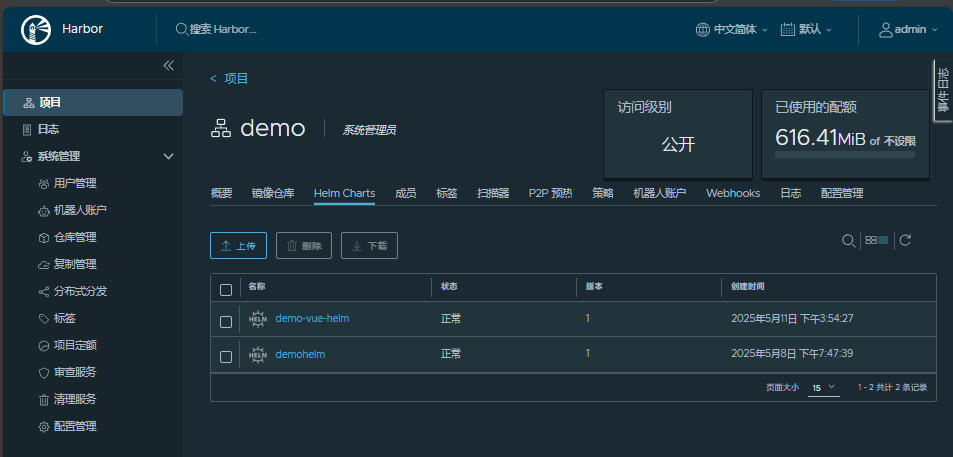953x457 pixels.
Task: Open the 扫描器 tab
Action: pyautogui.click(x=493, y=193)
